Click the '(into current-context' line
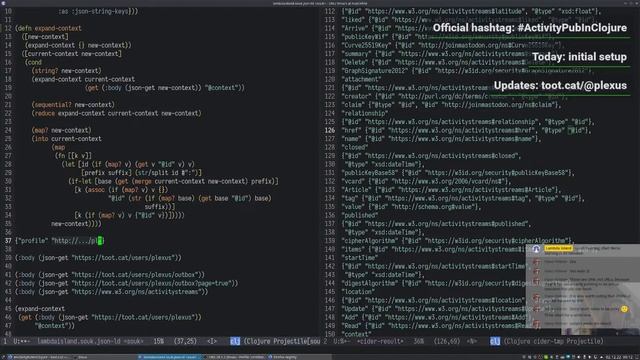 click(x=67, y=139)
